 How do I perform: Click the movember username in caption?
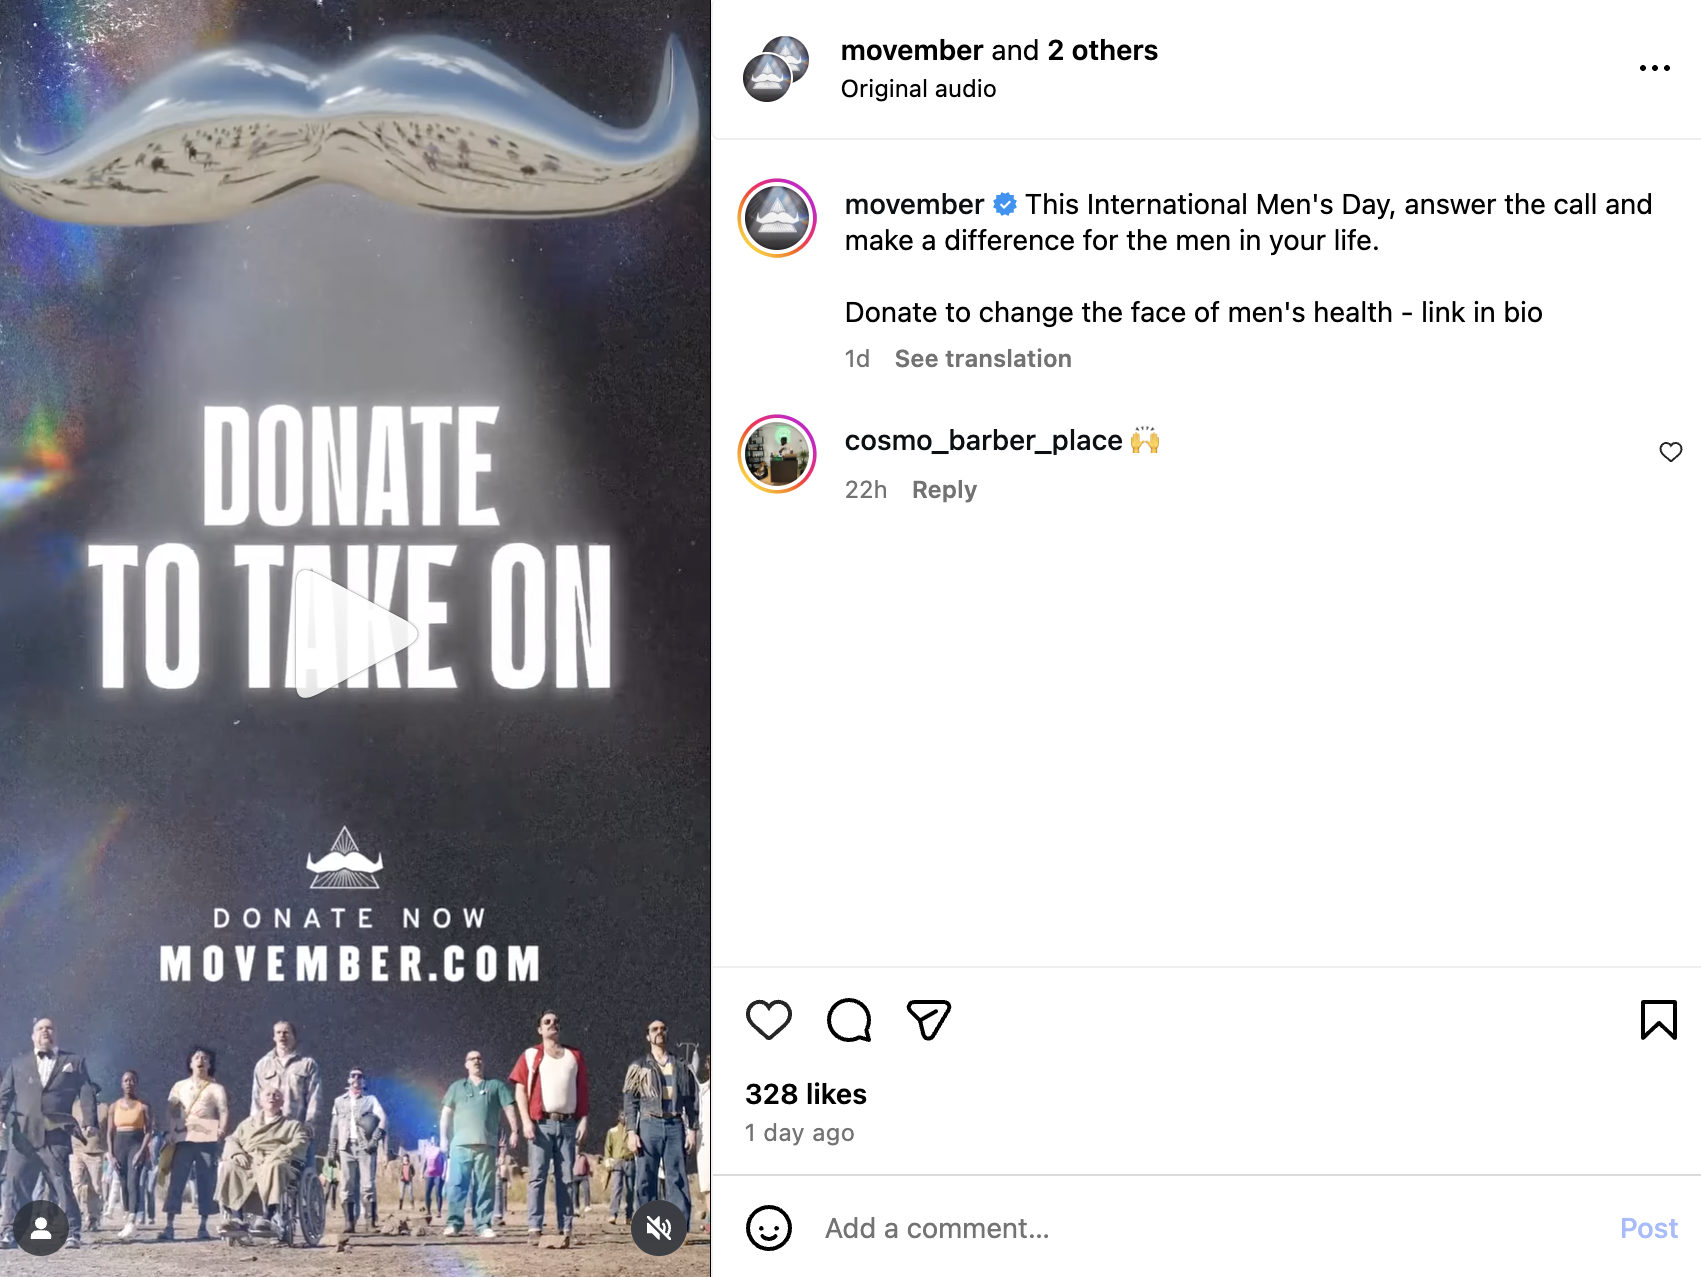click(914, 205)
